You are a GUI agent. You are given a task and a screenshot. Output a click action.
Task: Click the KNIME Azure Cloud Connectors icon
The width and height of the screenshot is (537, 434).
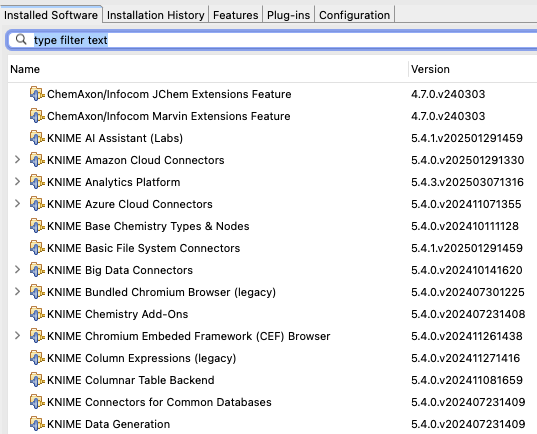(37, 204)
